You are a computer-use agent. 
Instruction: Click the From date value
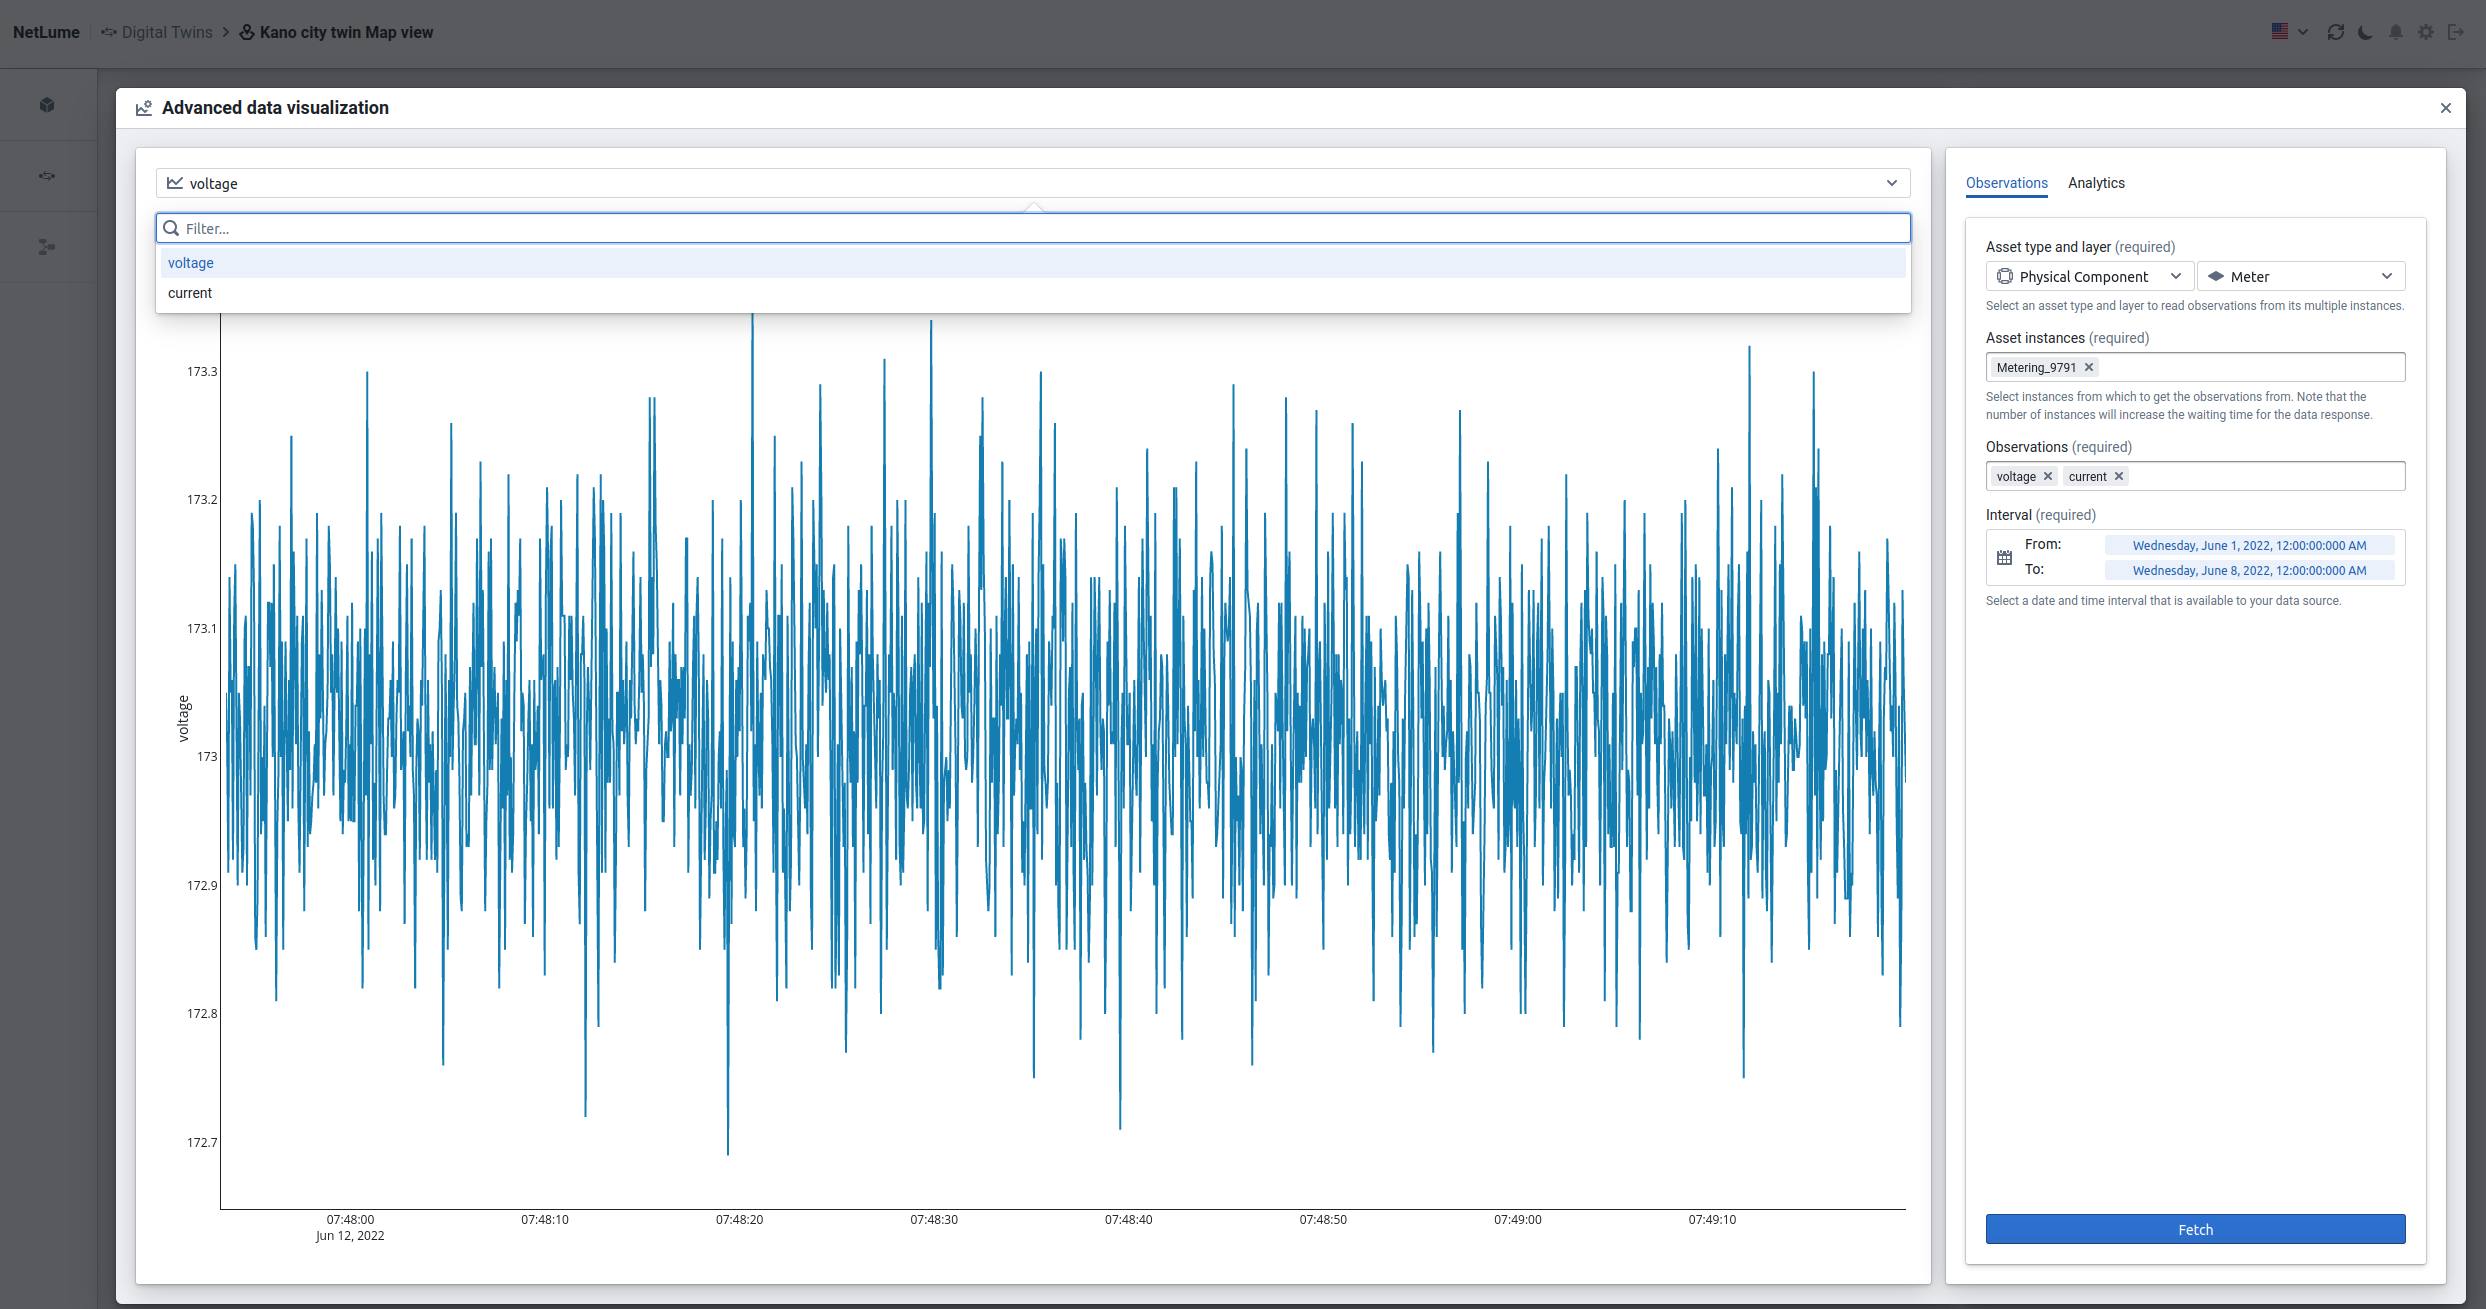pos(2249,545)
